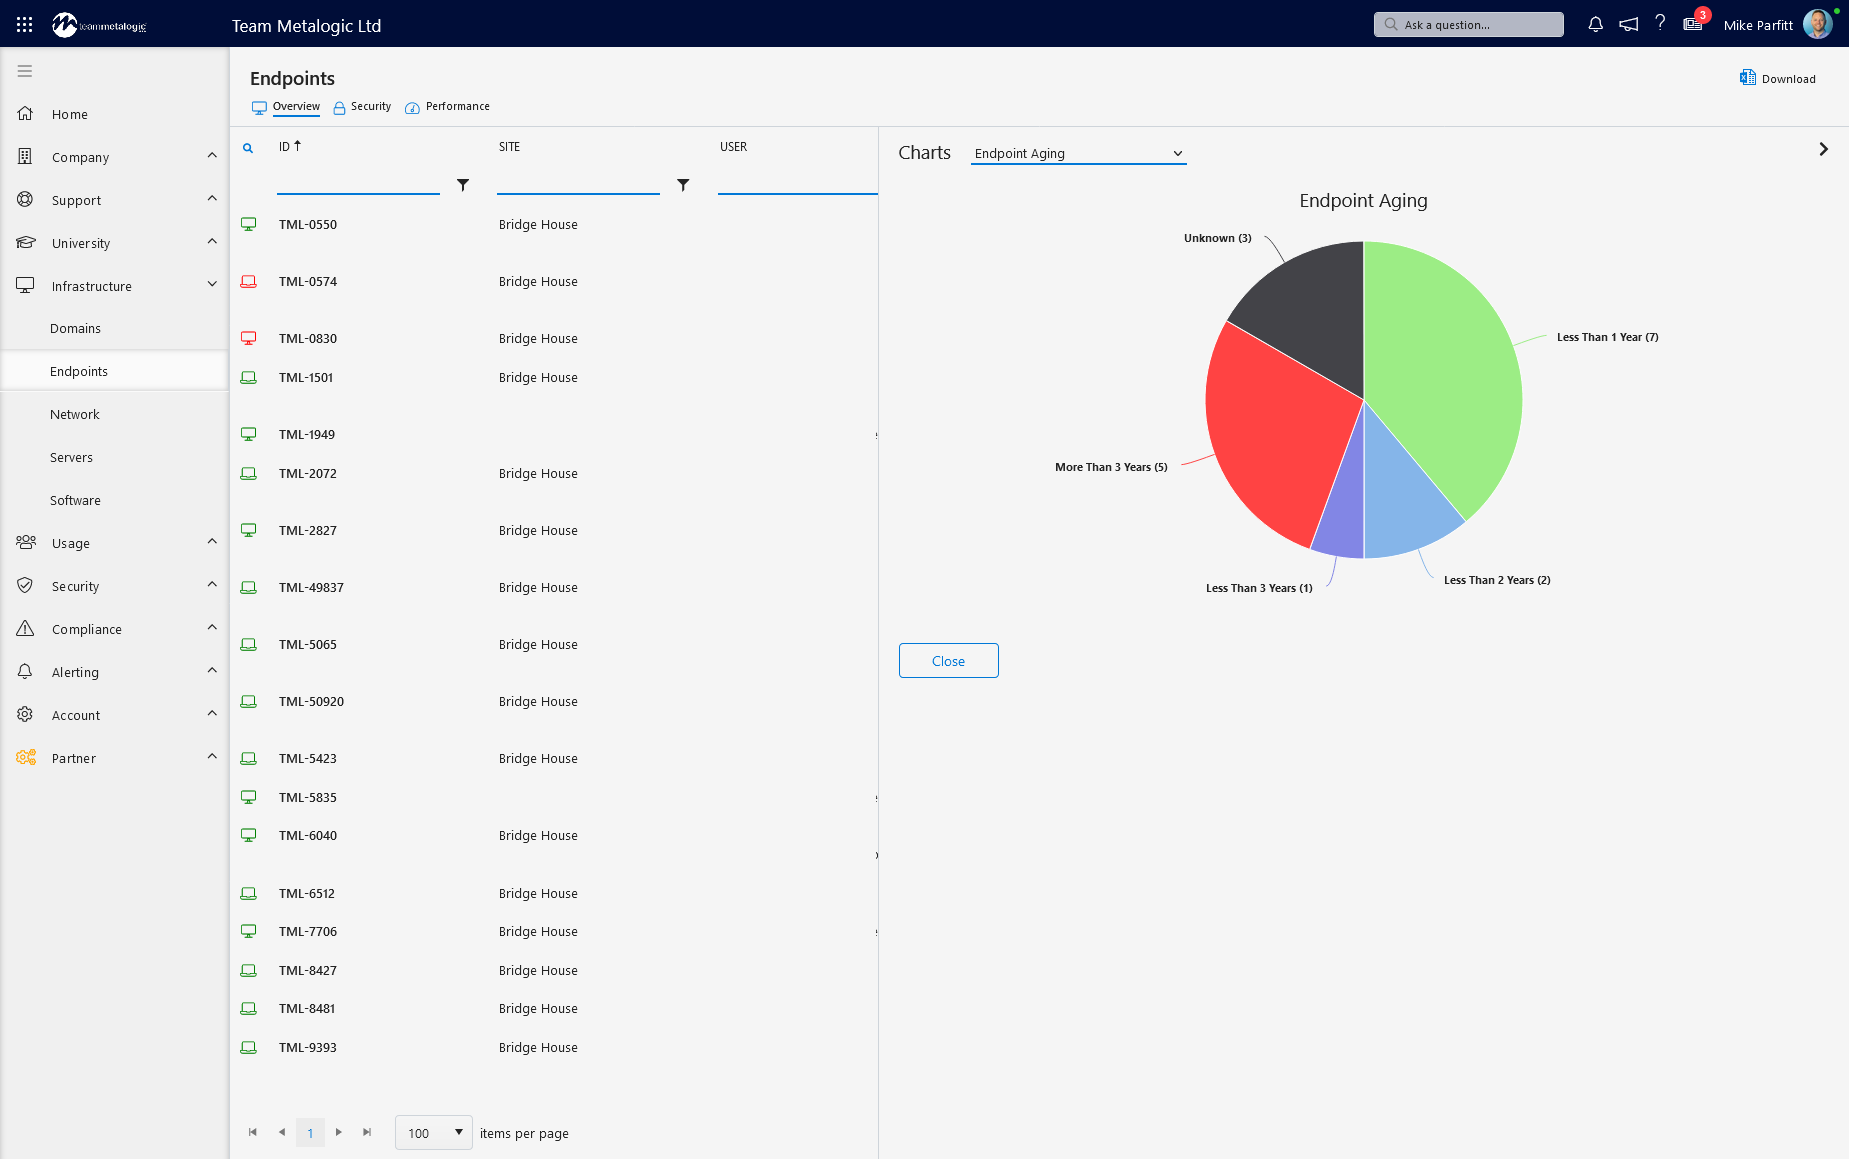
Task: Click the red desktop icon for TML-0830
Action: pyautogui.click(x=249, y=339)
